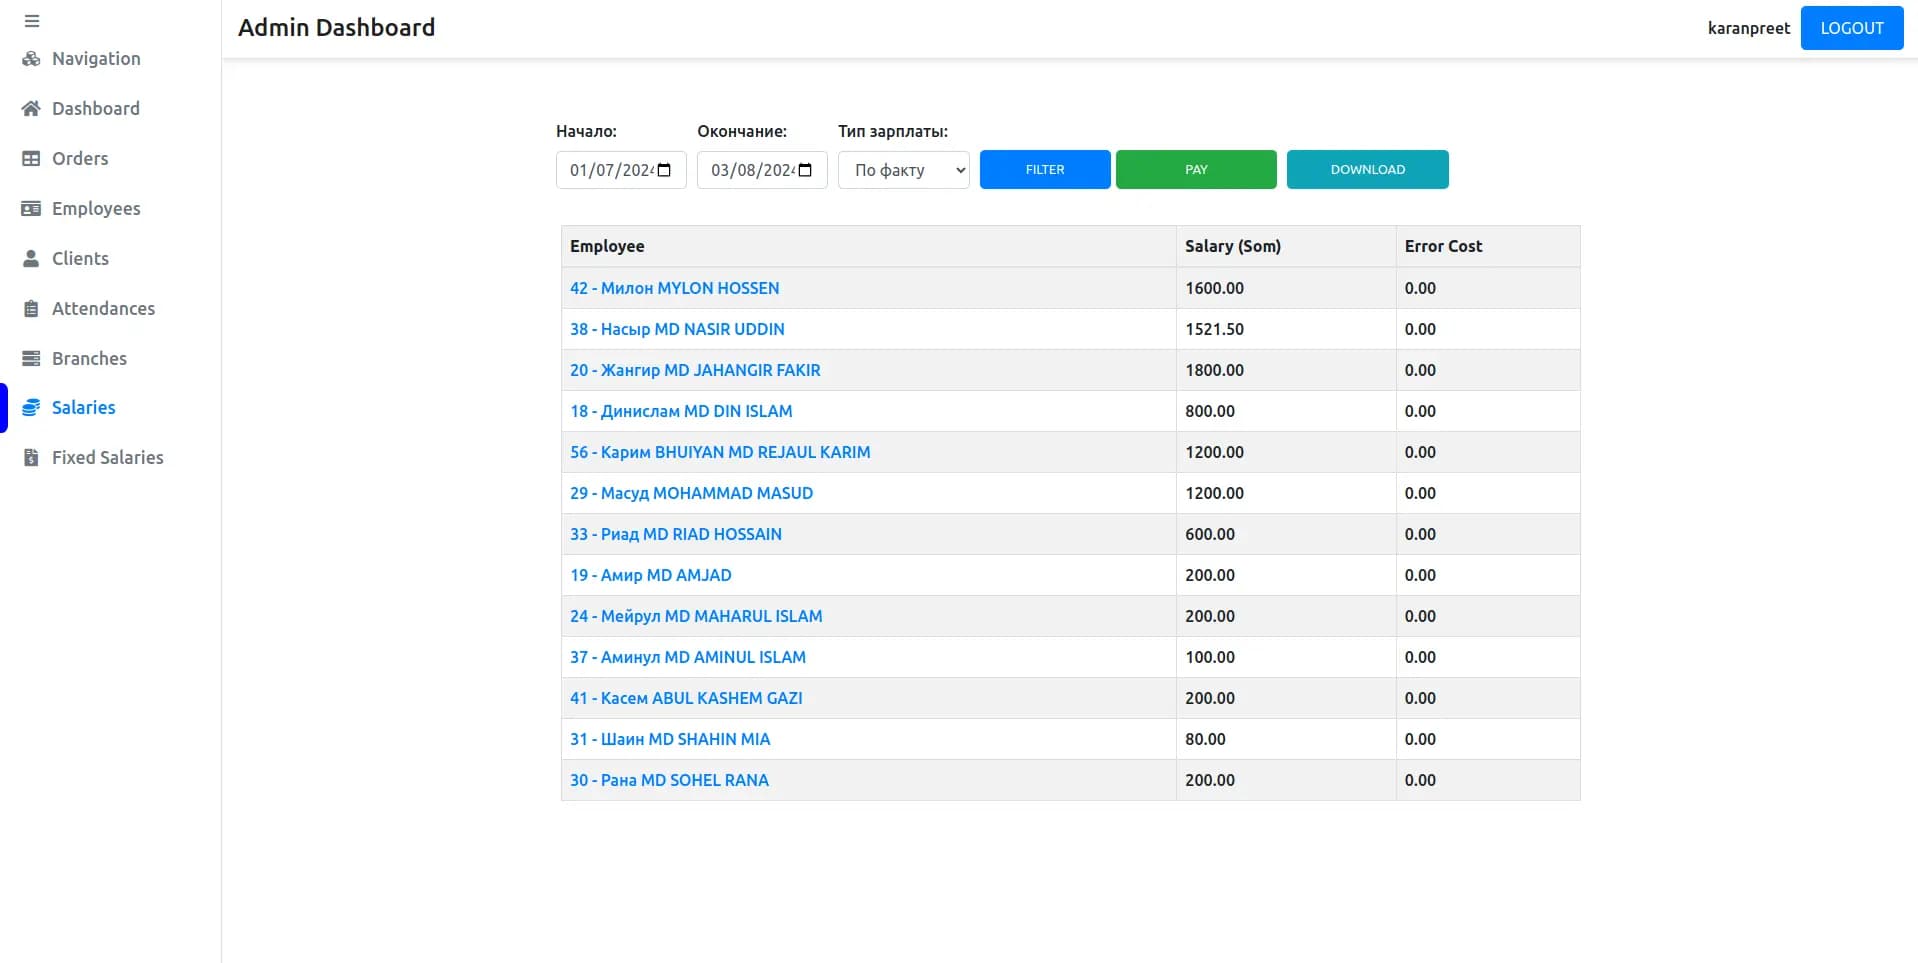Open employee 33 MD RIAD HOSSAIN link
Viewport: 1918px width, 963px height.
676,534
